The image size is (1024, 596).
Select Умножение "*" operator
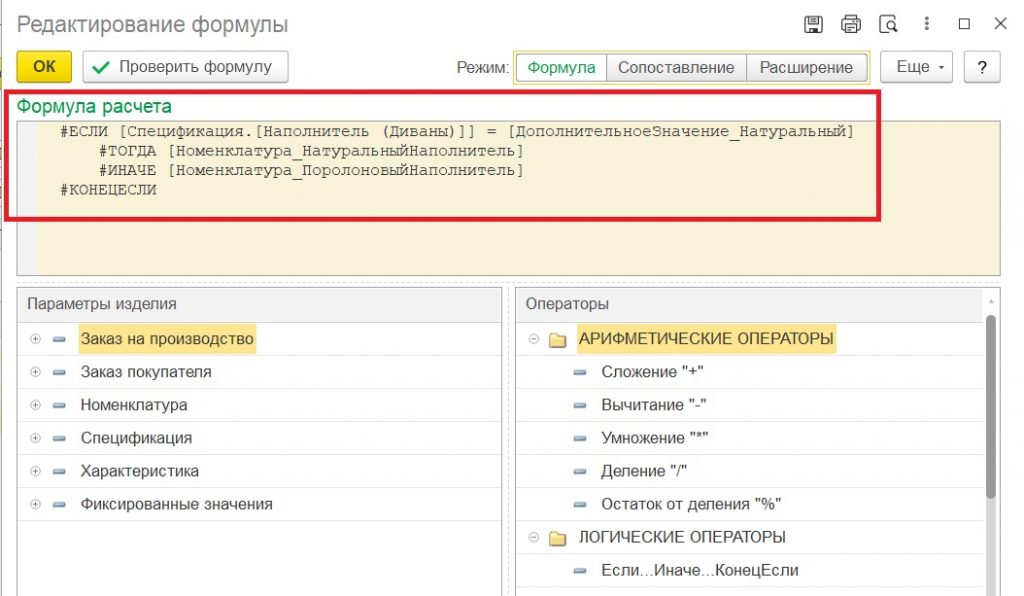[750, 438]
